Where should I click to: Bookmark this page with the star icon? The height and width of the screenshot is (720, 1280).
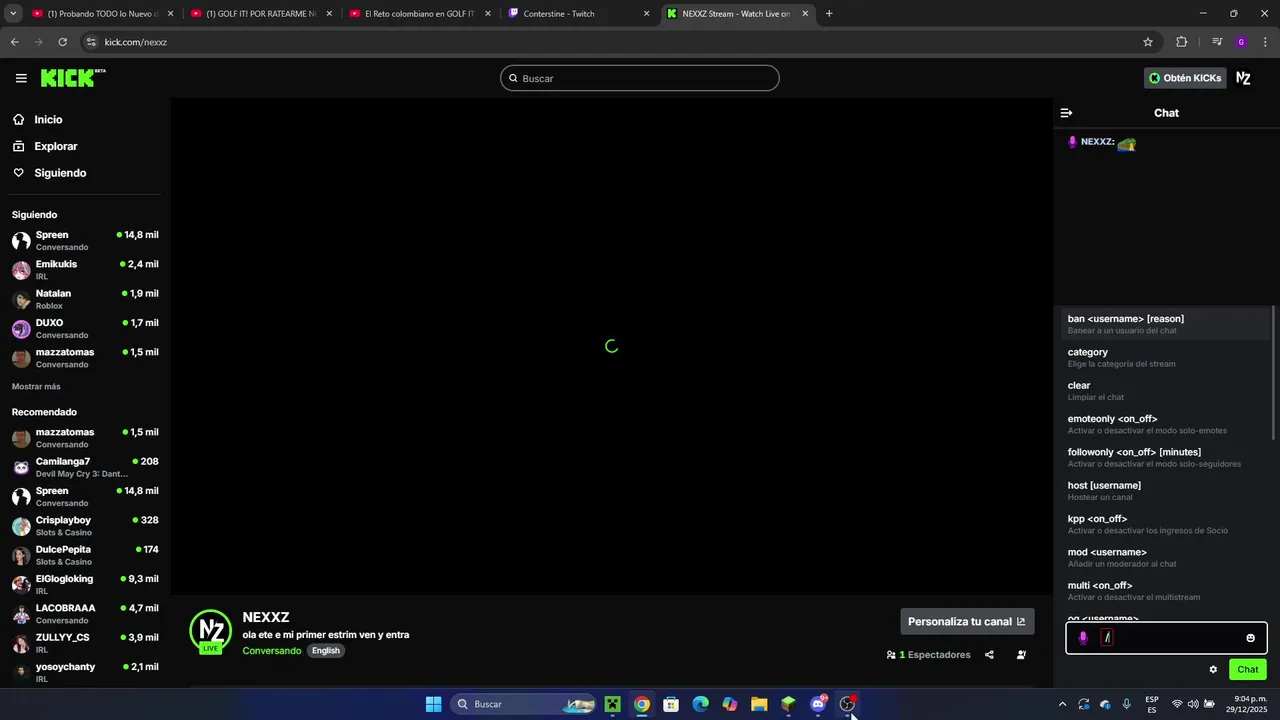click(1148, 42)
